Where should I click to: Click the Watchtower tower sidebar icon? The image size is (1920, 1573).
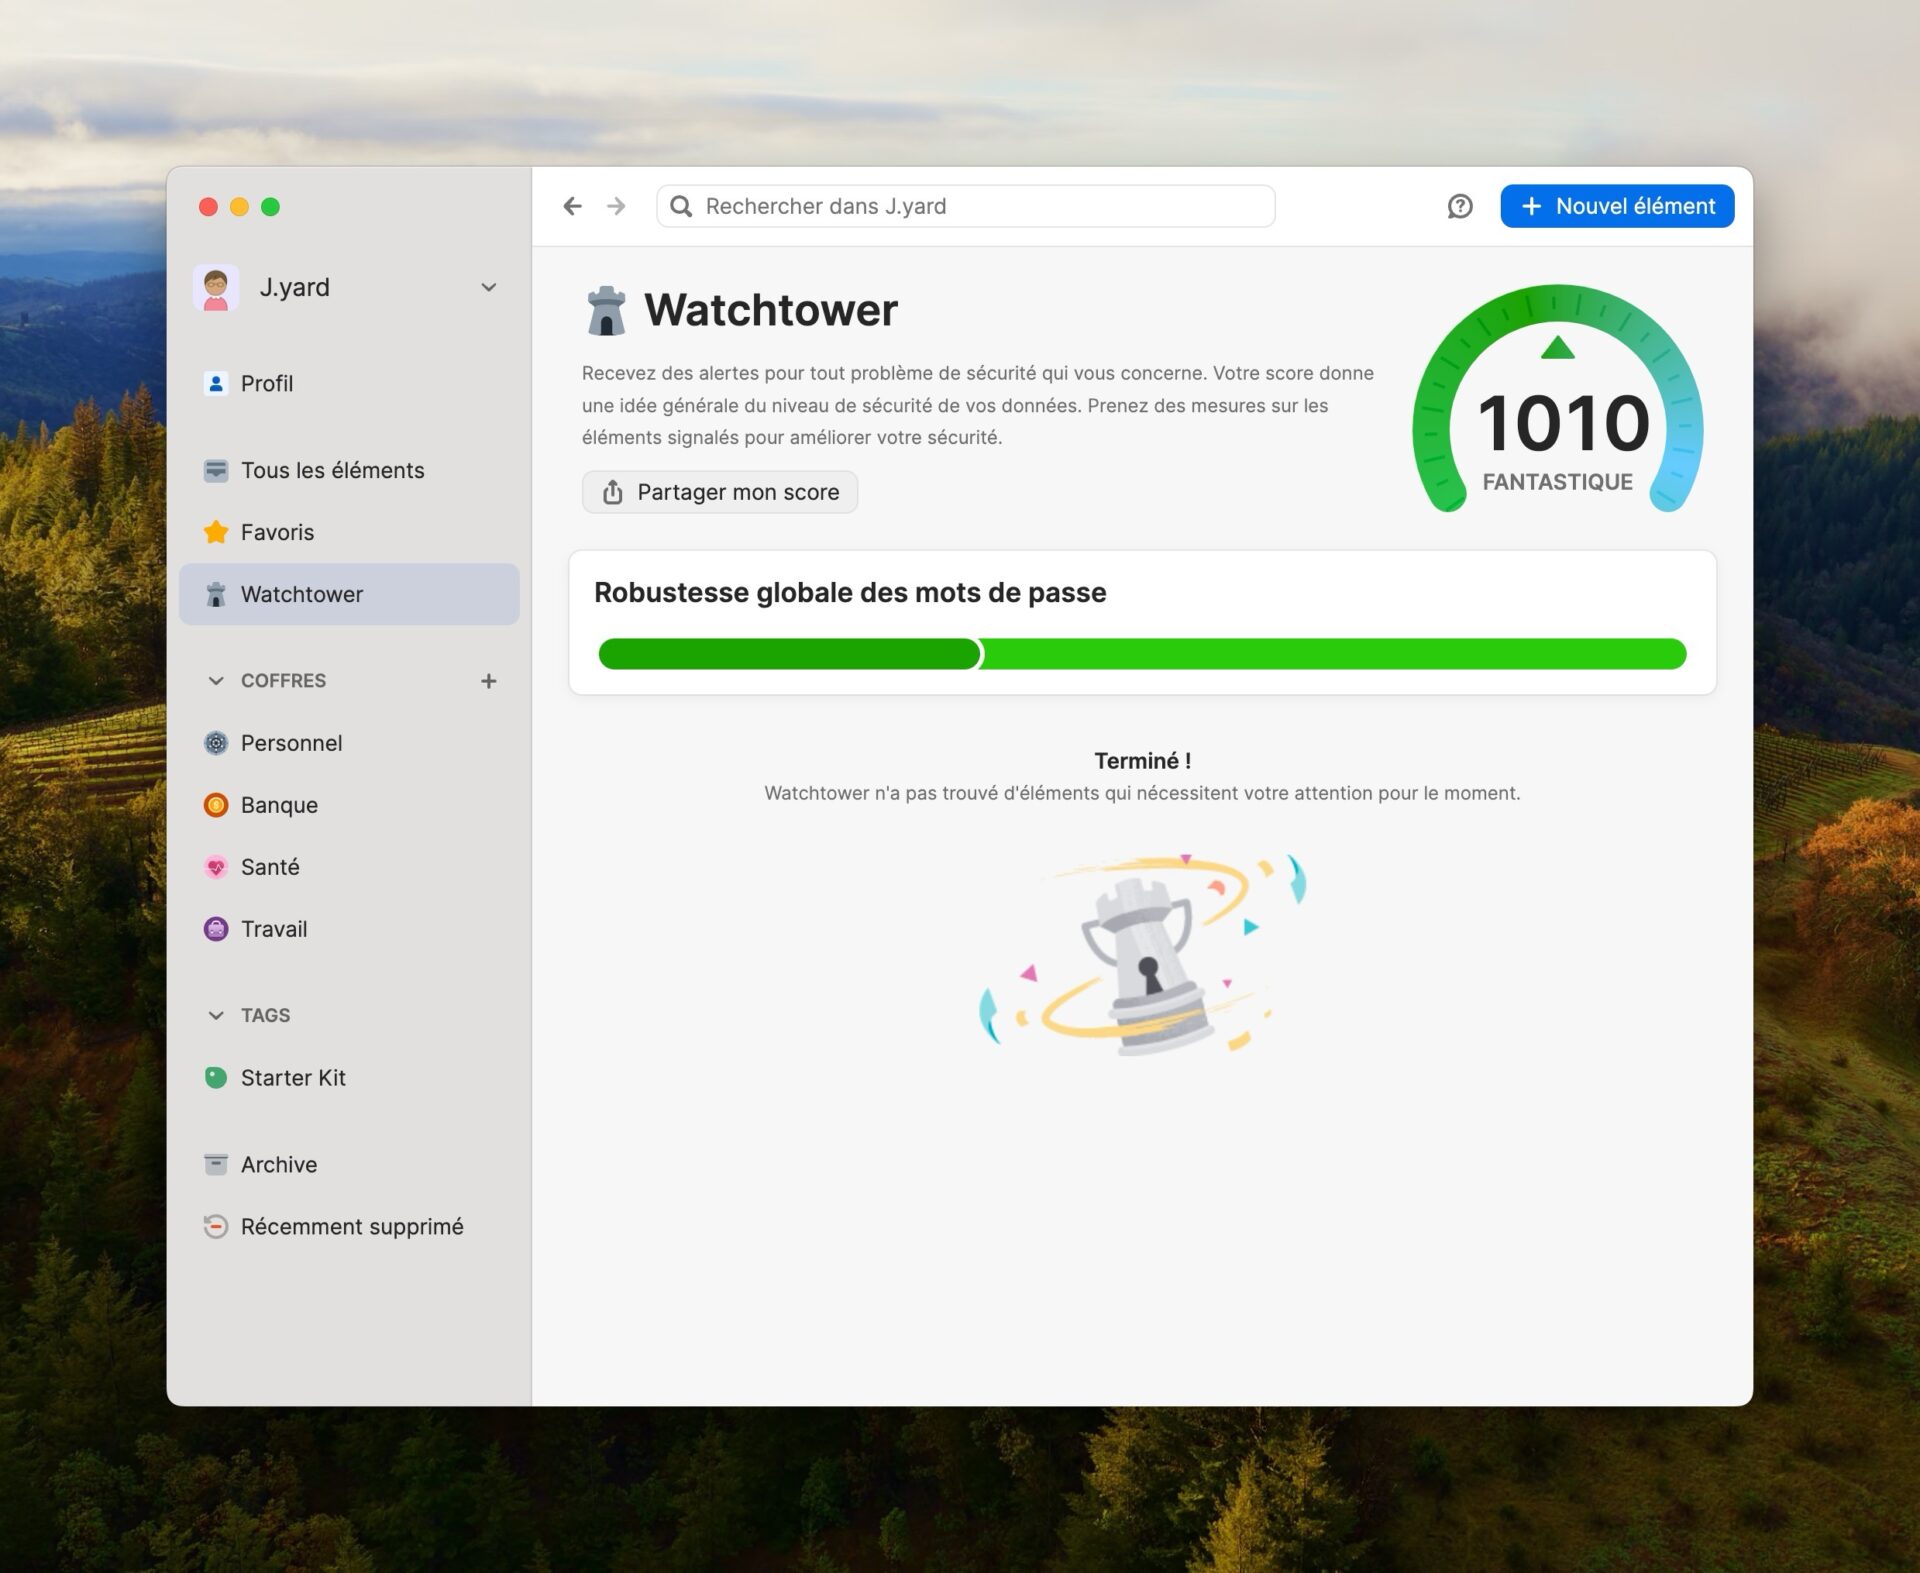pyautogui.click(x=216, y=594)
